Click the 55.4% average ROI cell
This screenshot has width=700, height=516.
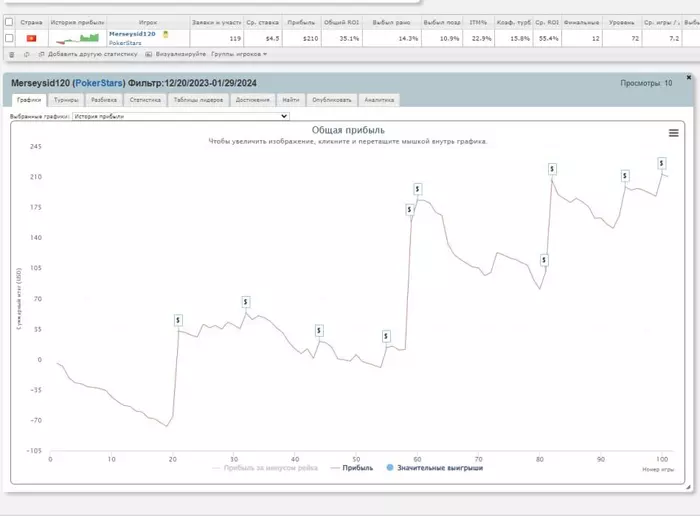point(548,39)
